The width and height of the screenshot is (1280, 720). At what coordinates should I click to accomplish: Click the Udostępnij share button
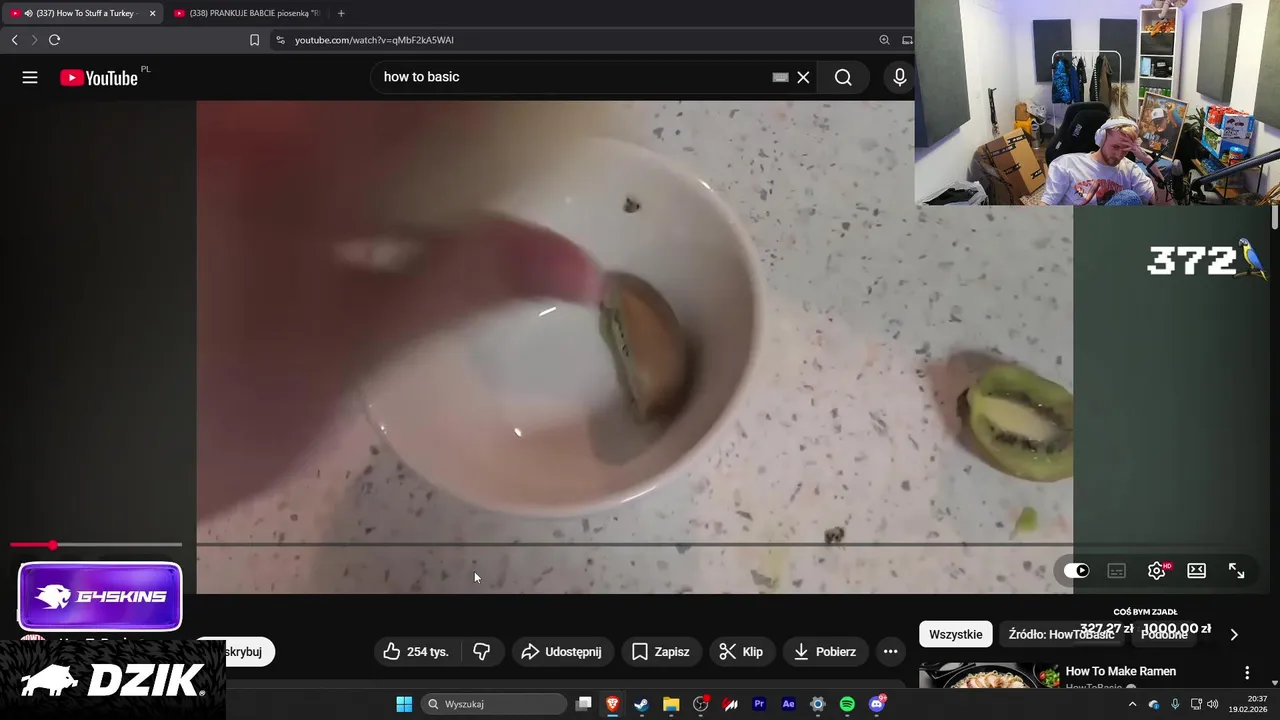[562, 651]
